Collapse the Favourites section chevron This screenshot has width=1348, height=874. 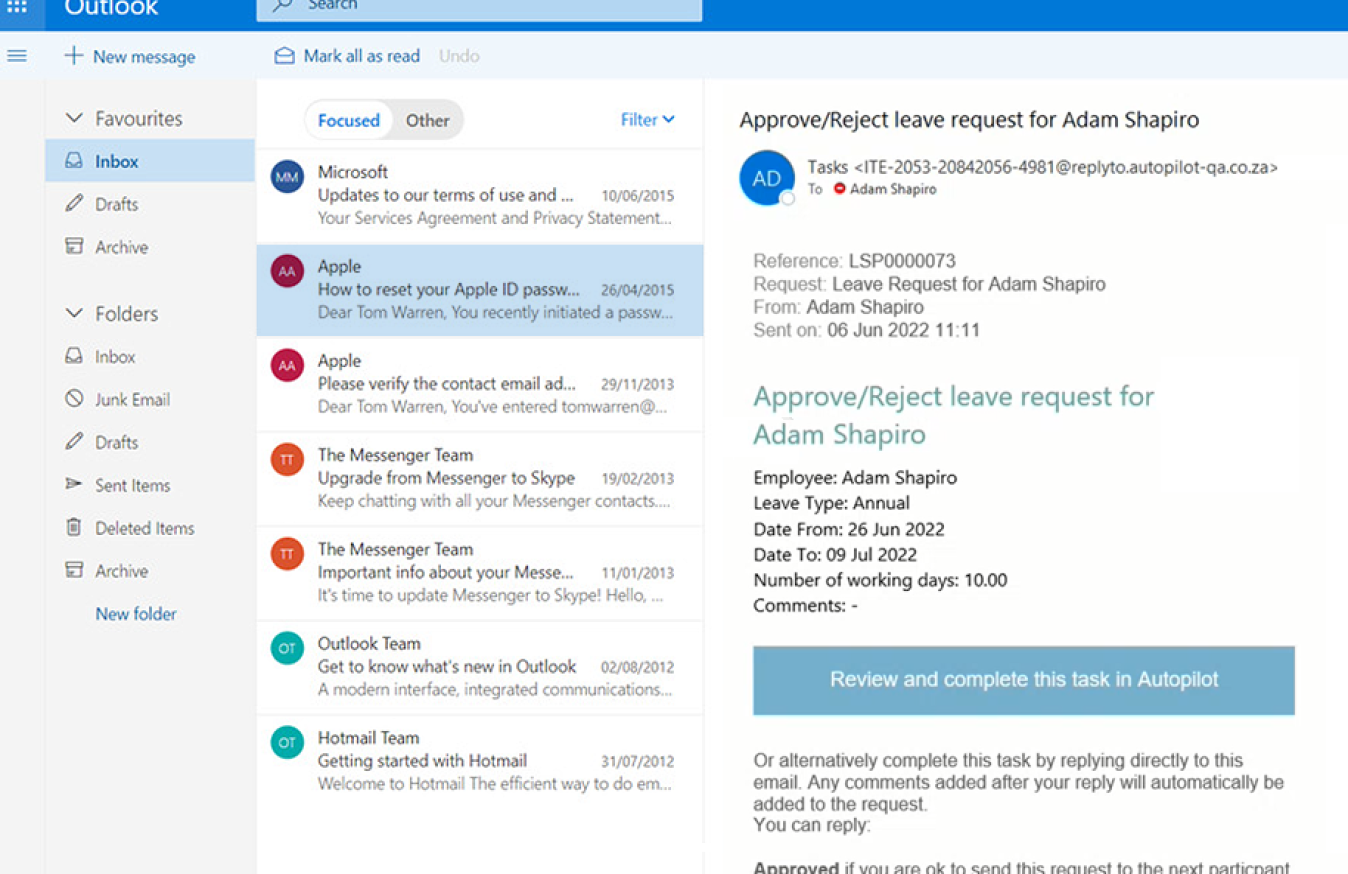[x=74, y=118]
